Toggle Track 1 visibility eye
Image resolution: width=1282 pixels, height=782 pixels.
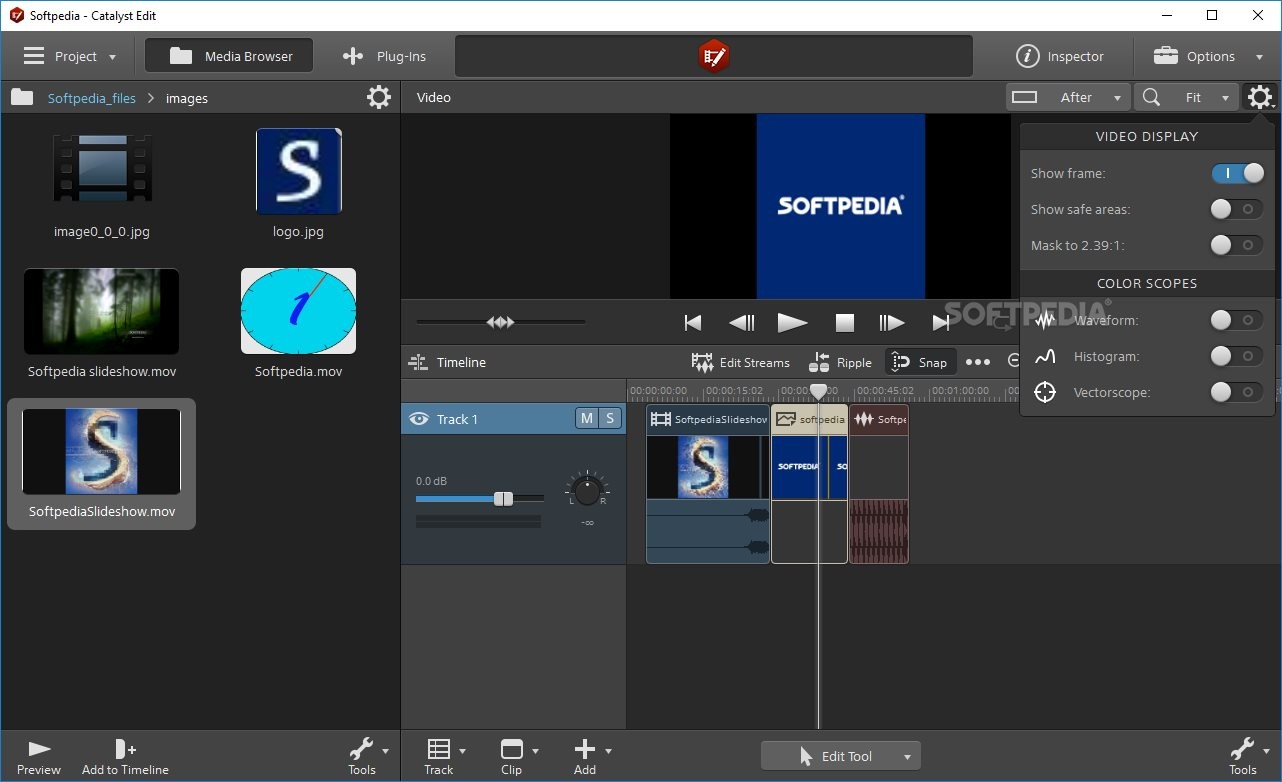tap(418, 419)
